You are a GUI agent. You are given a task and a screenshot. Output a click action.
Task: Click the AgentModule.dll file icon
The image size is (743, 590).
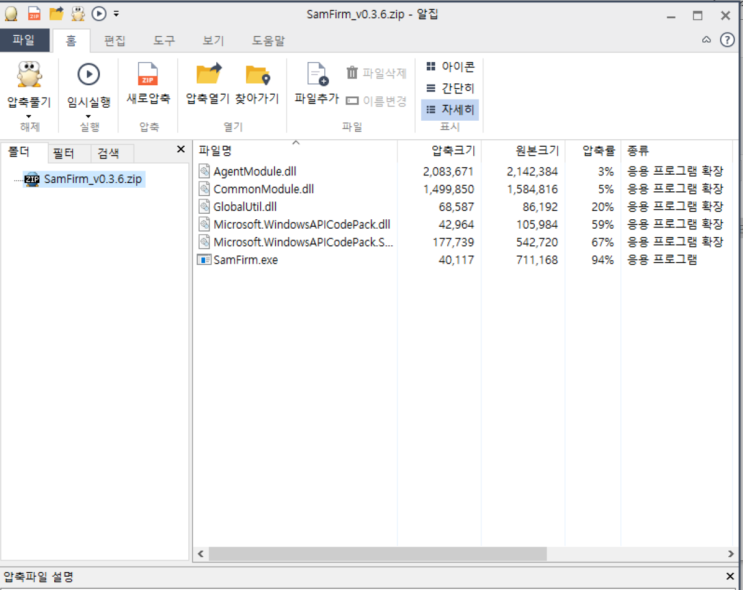tap(204, 172)
